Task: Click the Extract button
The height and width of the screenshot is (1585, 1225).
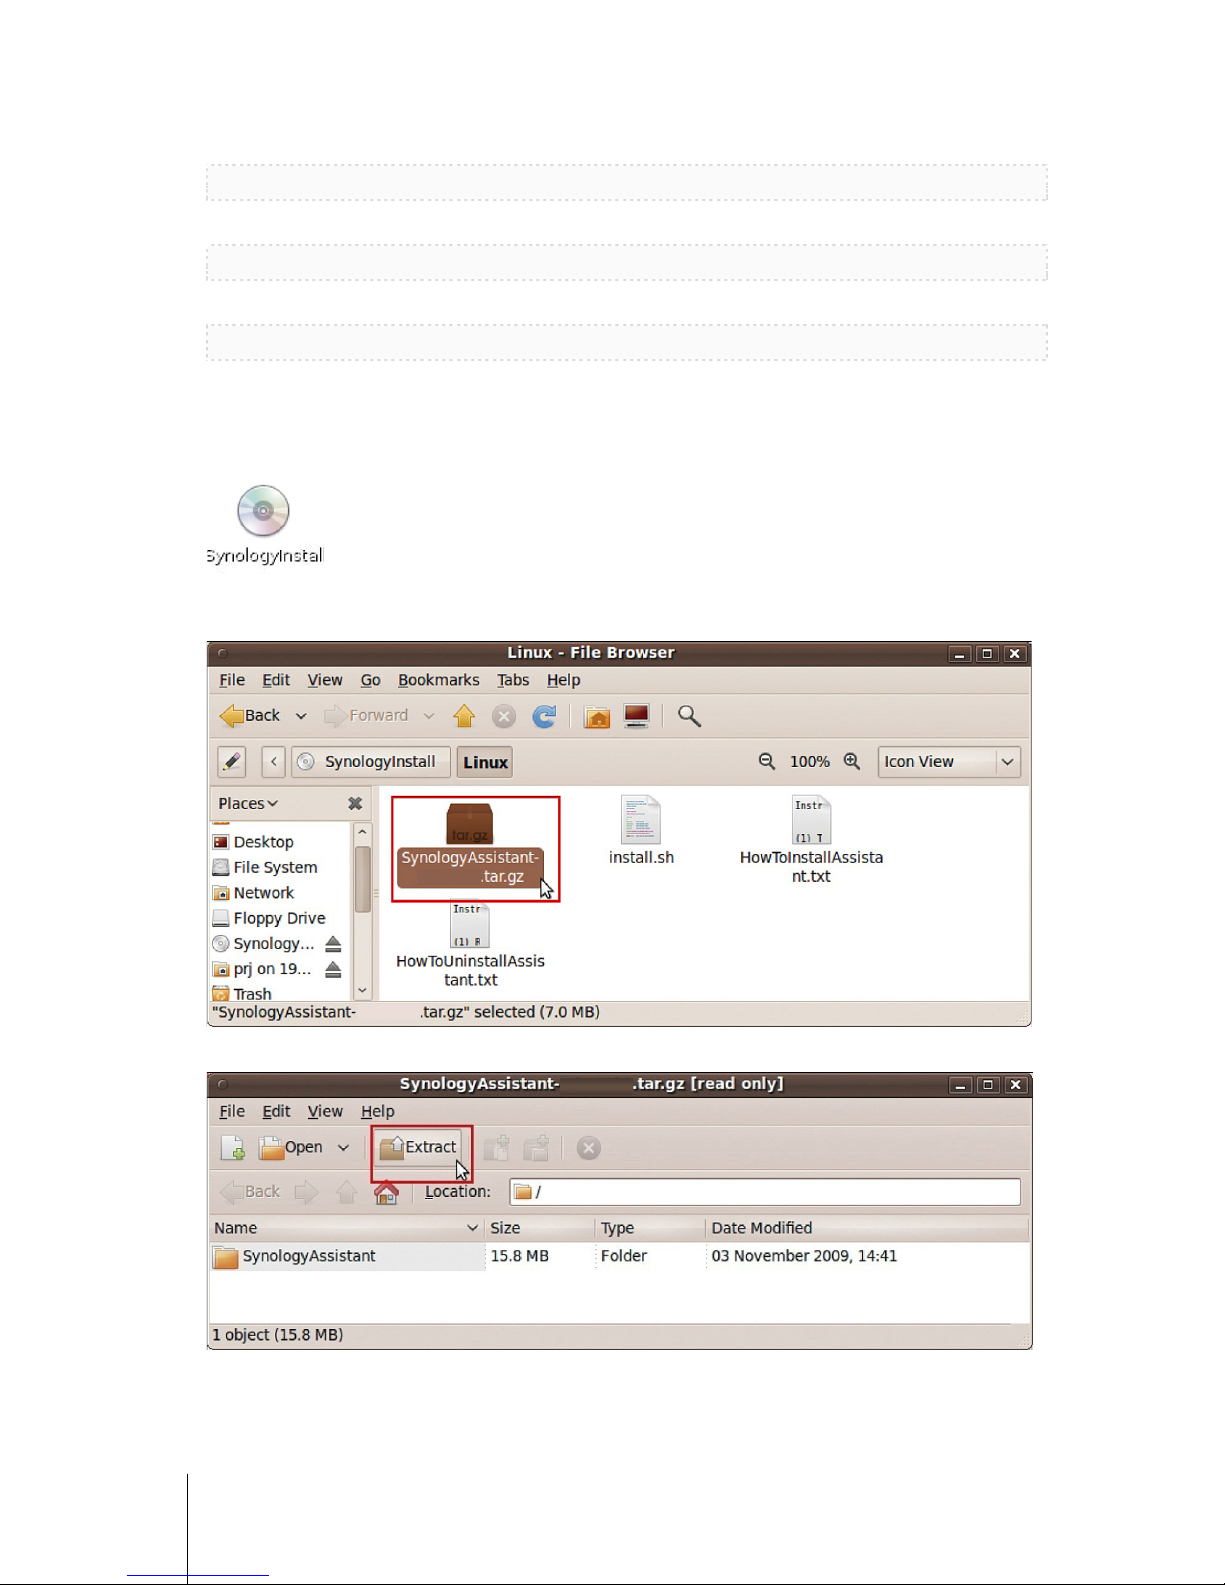Action: coord(418,1148)
